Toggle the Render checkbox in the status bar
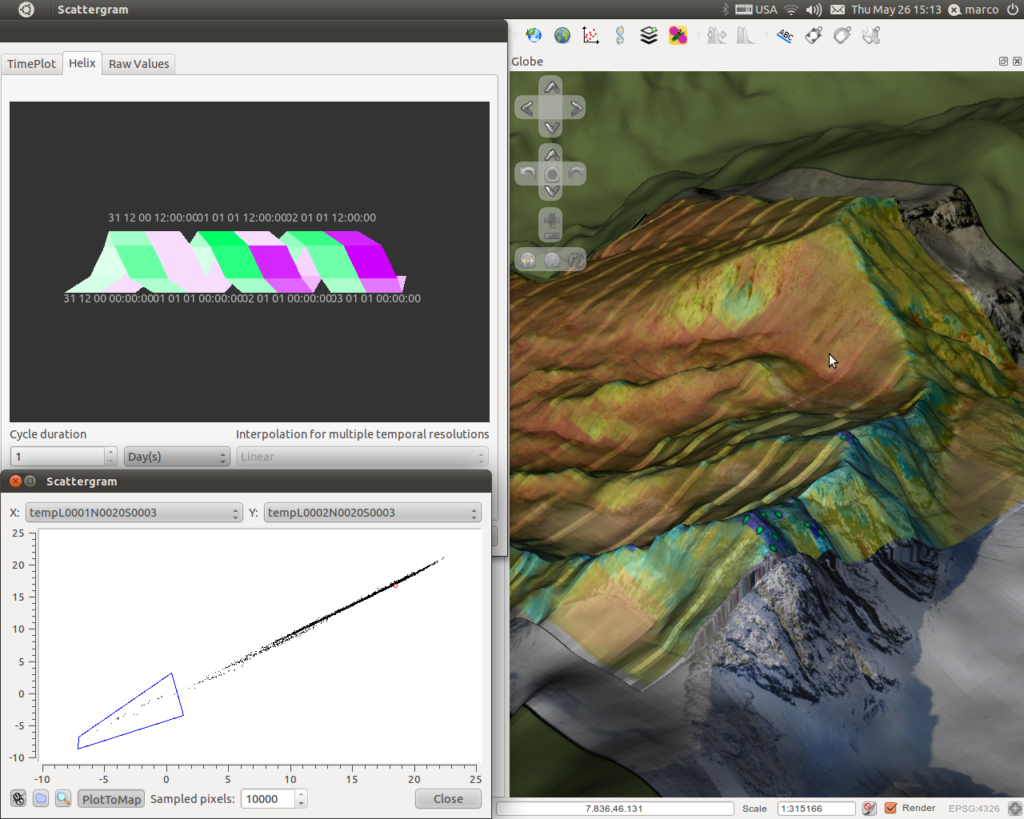Screen dimensions: 1024x819 [x=890, y=808]
